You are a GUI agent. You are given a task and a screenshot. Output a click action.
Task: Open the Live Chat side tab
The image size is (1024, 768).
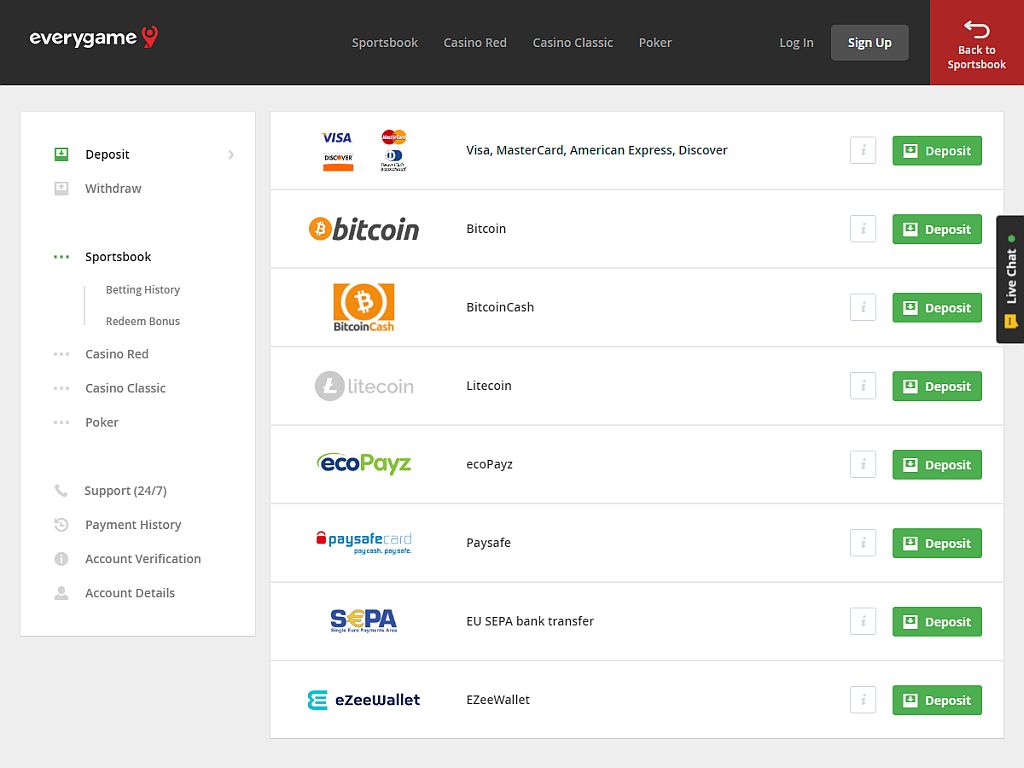click(x=1011, y=280)
